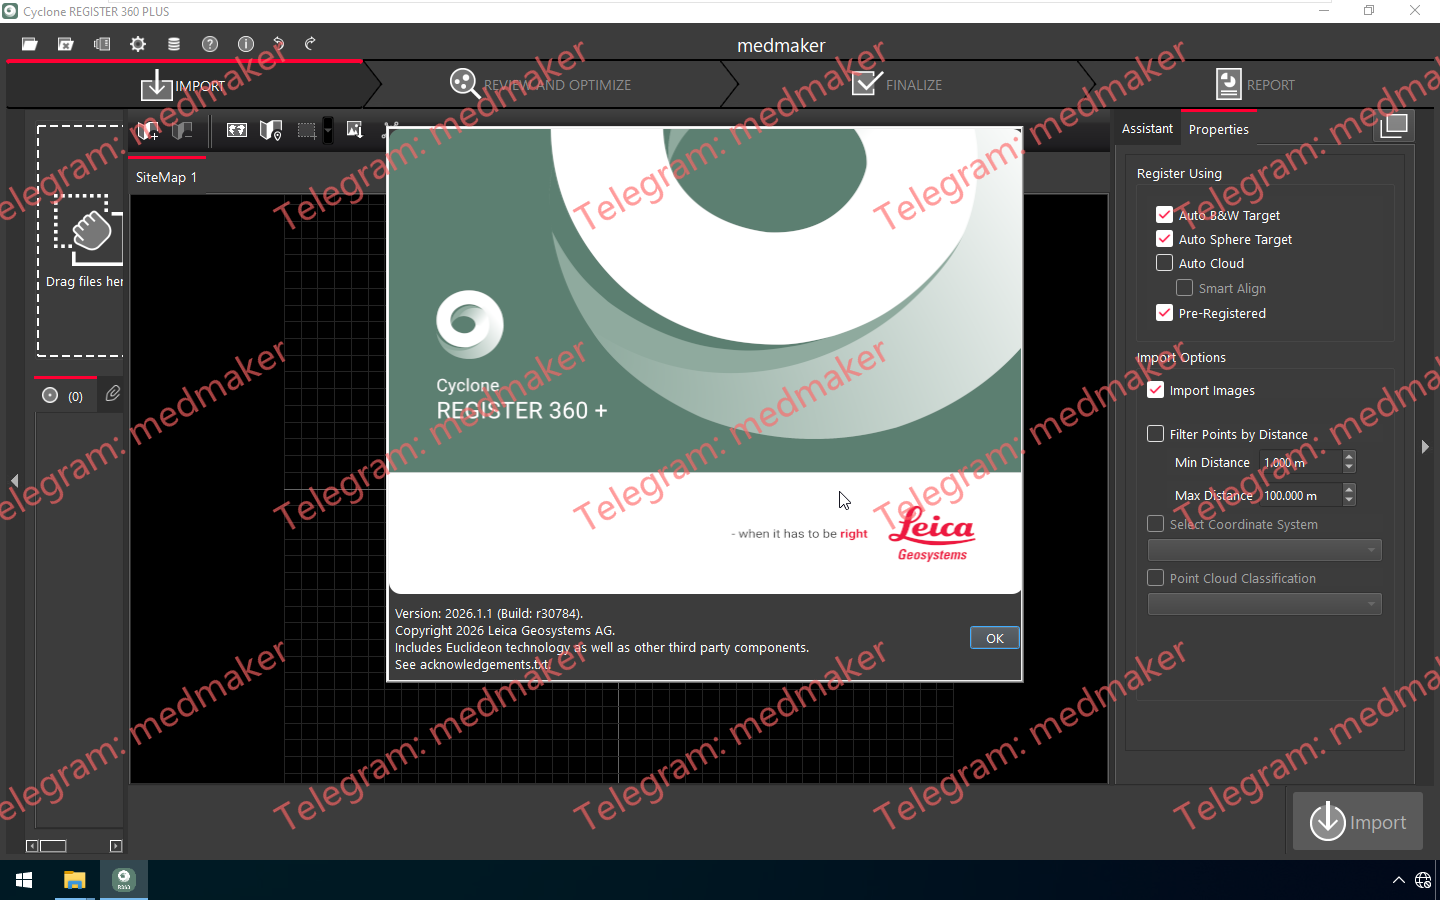Click the Min Distance value field
Viewport: 1440px width, 900px height.
pyautogui.click(x=1301, y=462)
